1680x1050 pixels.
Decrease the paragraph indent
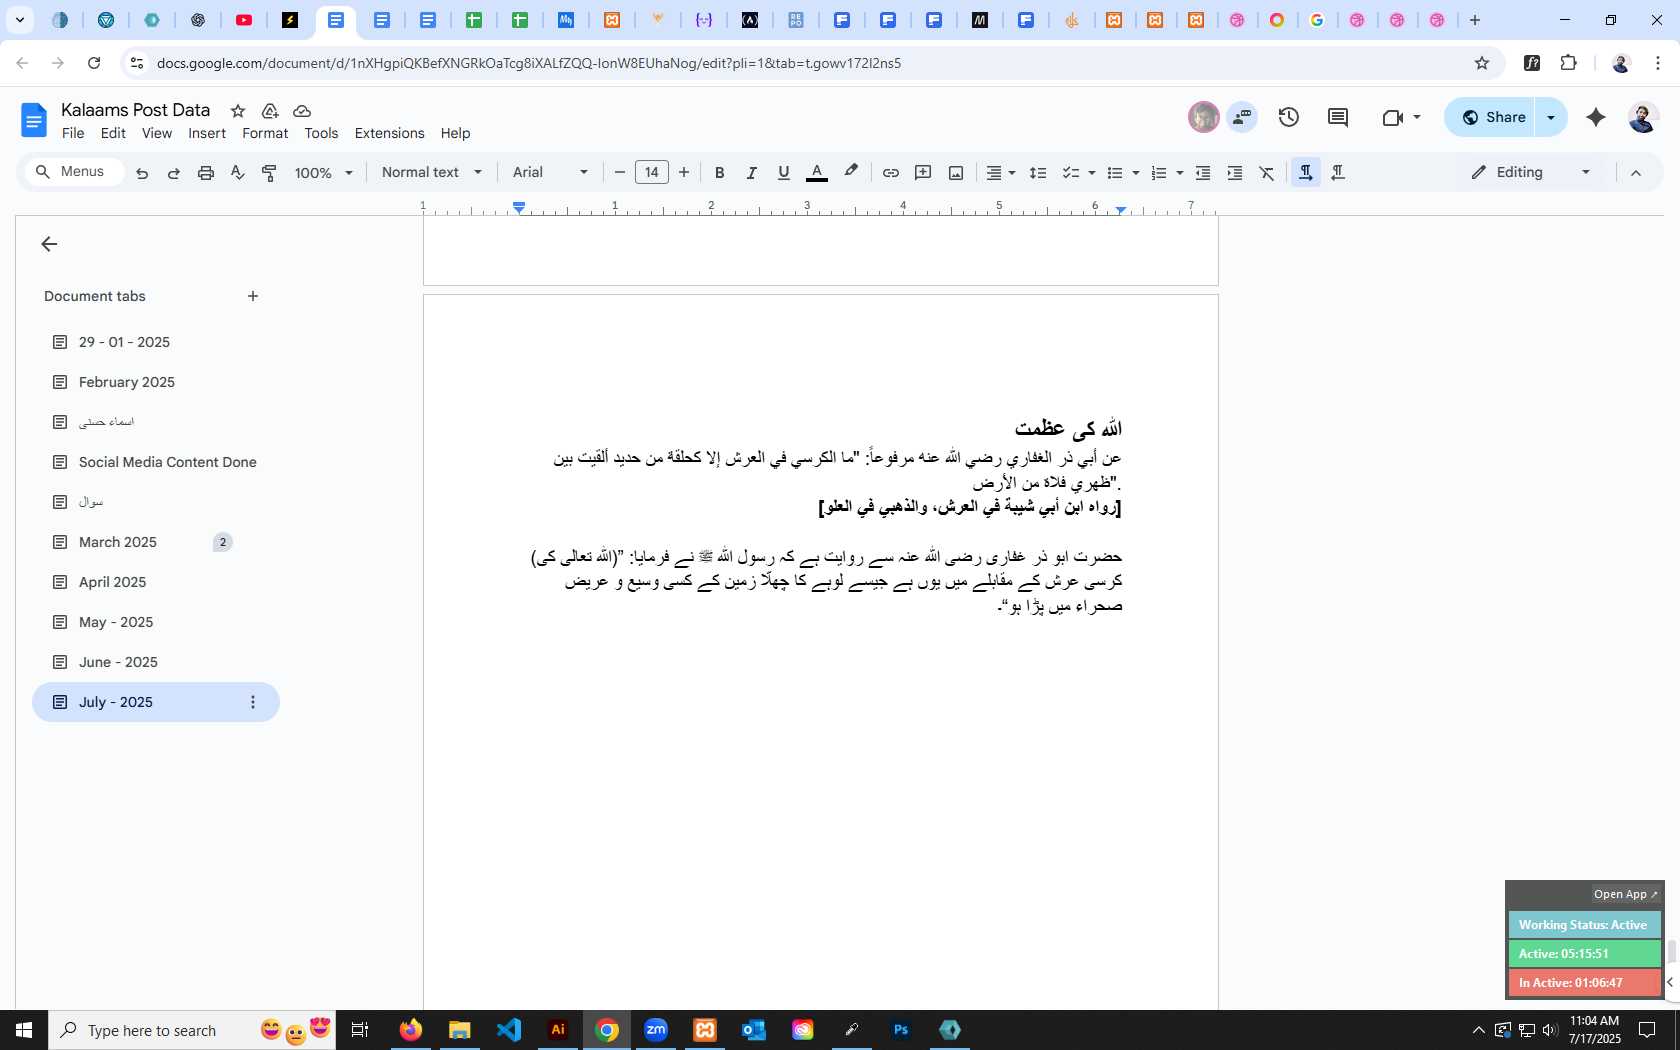[1203, 173]
